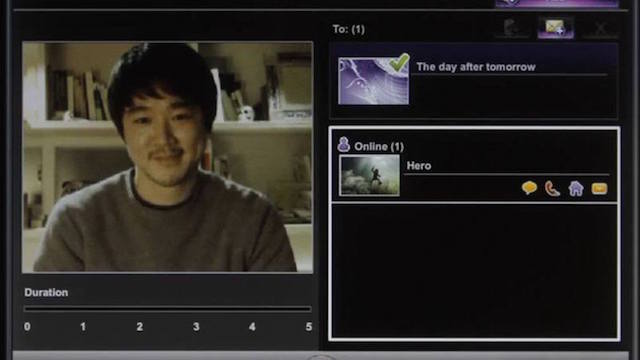
Task: Click the dimmed X icon in toolbar
Action: 600,29
